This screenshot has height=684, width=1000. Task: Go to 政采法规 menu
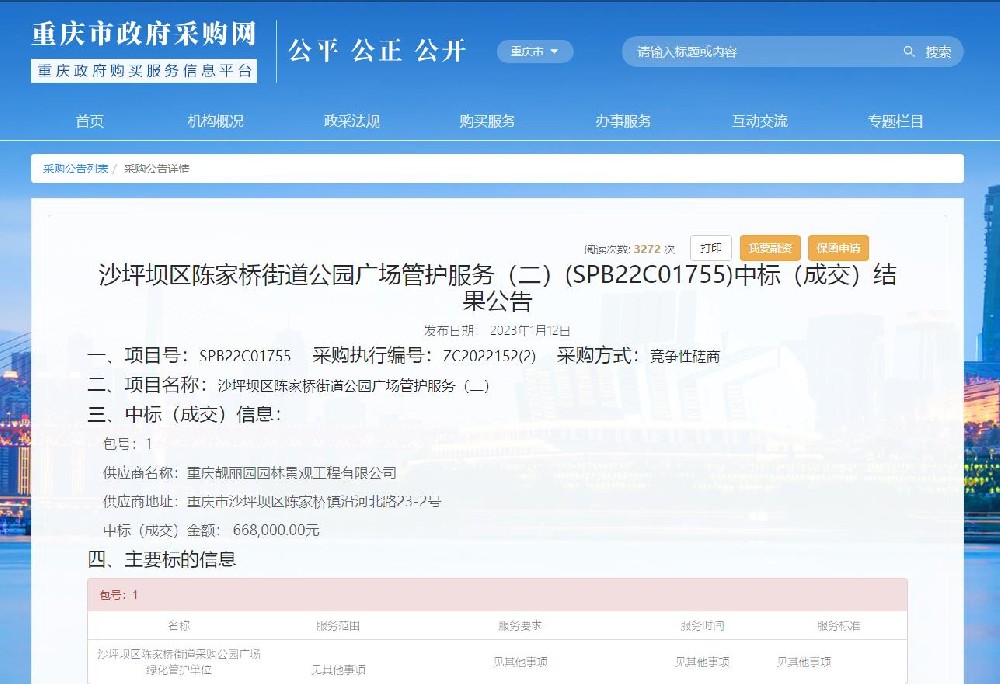point(351,121)
